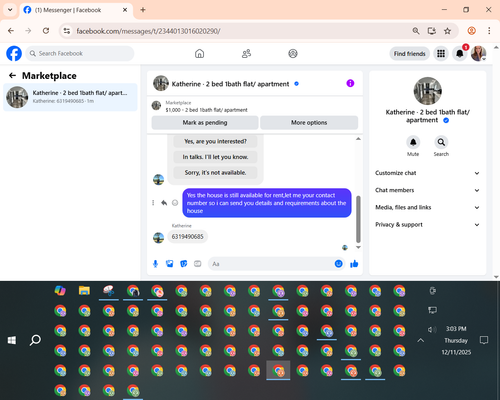Click Find friends button
500x400 pixels.
click(410, 54)
